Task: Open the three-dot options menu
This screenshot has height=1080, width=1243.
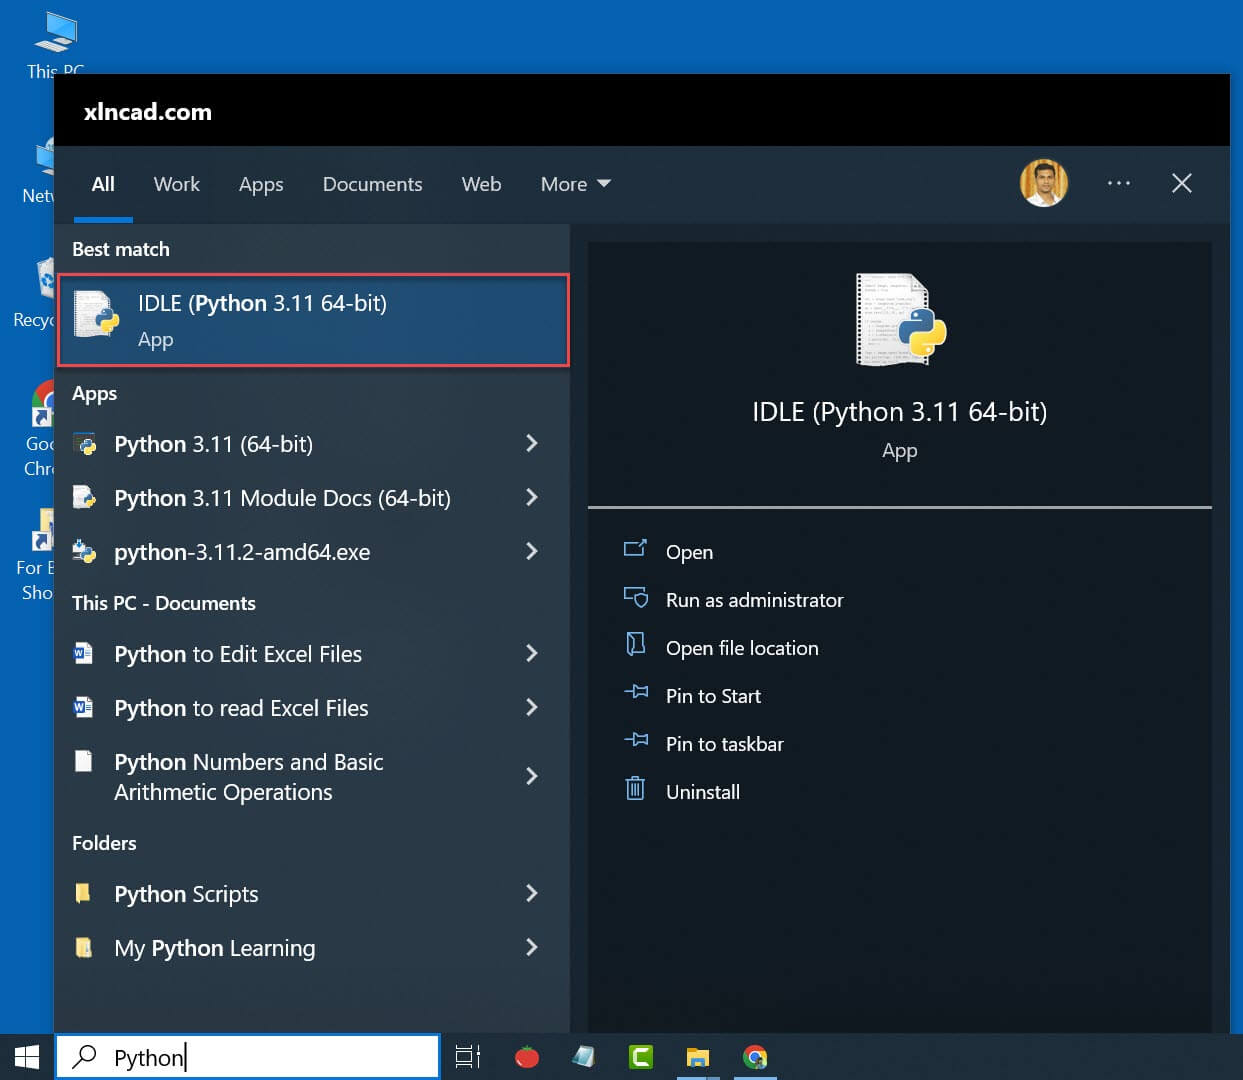Action: point(1118,183)
